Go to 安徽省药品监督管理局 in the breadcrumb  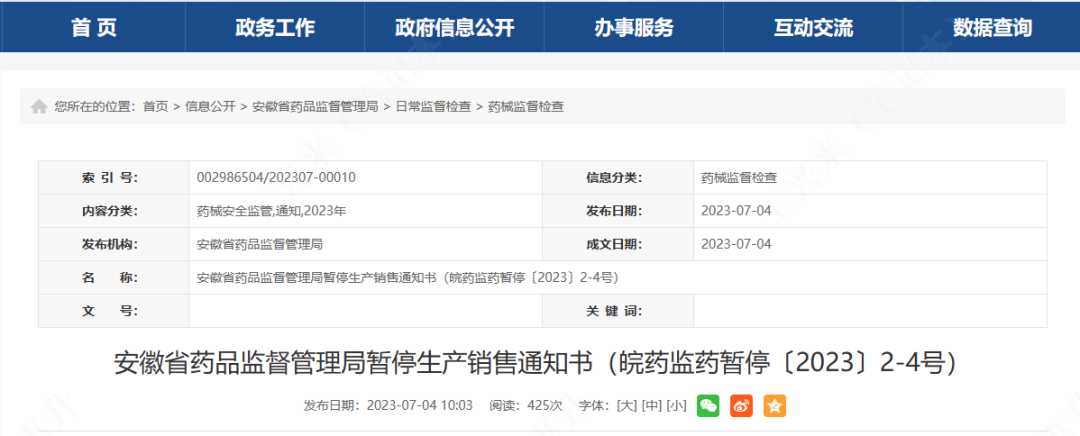tap(315, 107)
